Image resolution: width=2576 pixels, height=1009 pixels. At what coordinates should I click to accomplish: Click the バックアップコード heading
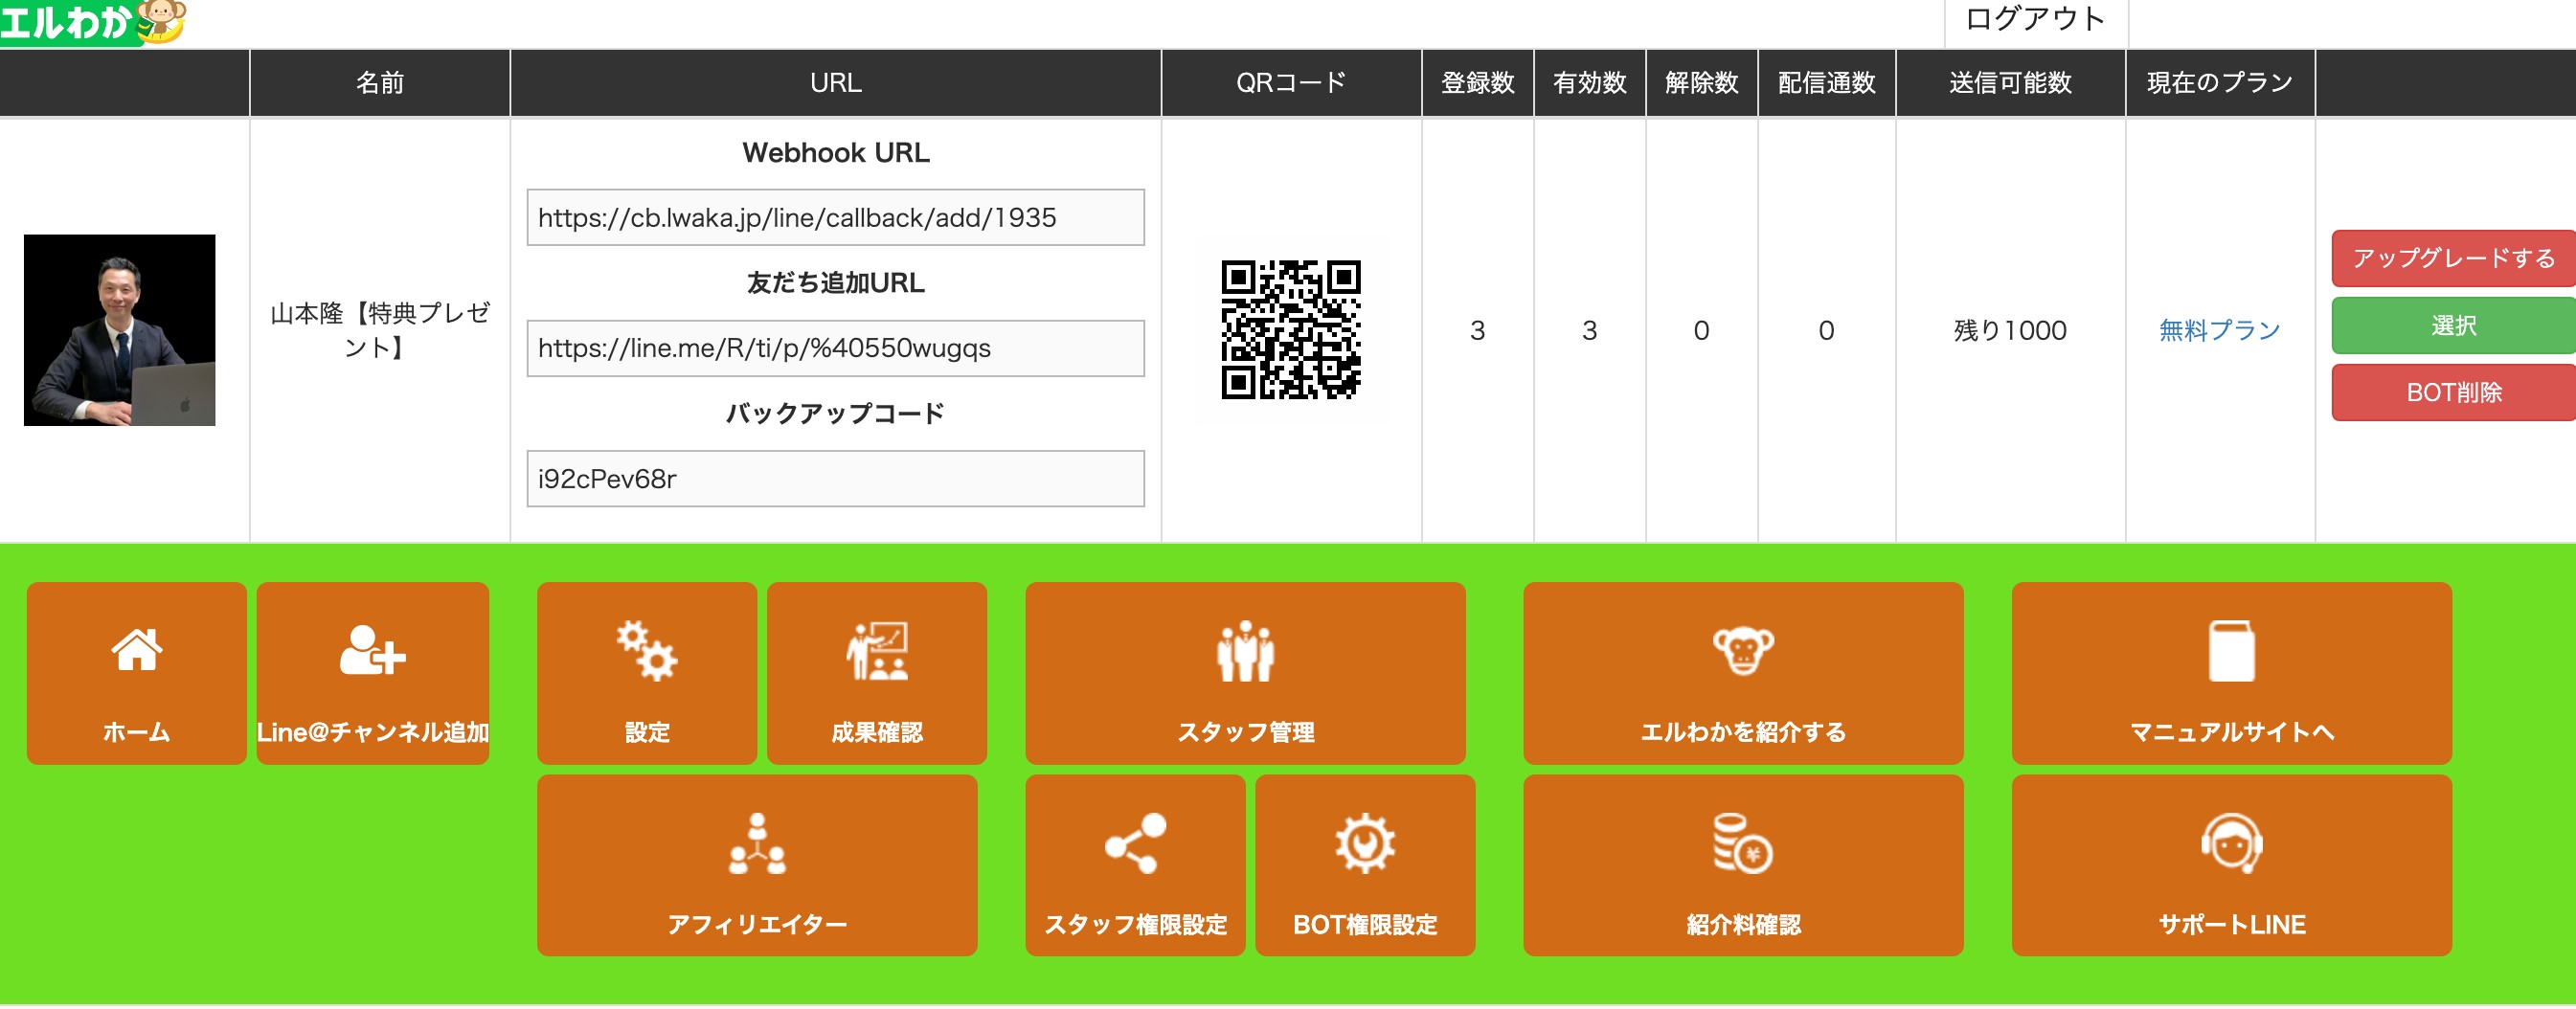tap(835, 413)
